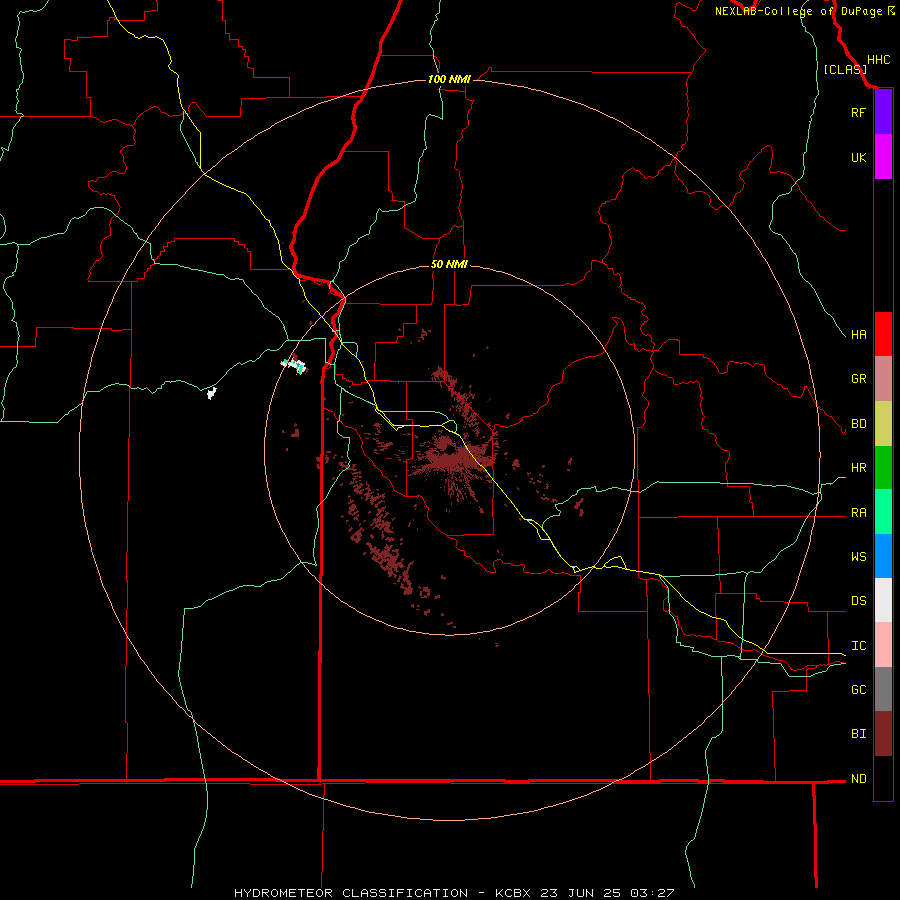This screenshot has height=900, width=900.
Task: Click the DS white legend swatch
Action: [x=883, y=600]
